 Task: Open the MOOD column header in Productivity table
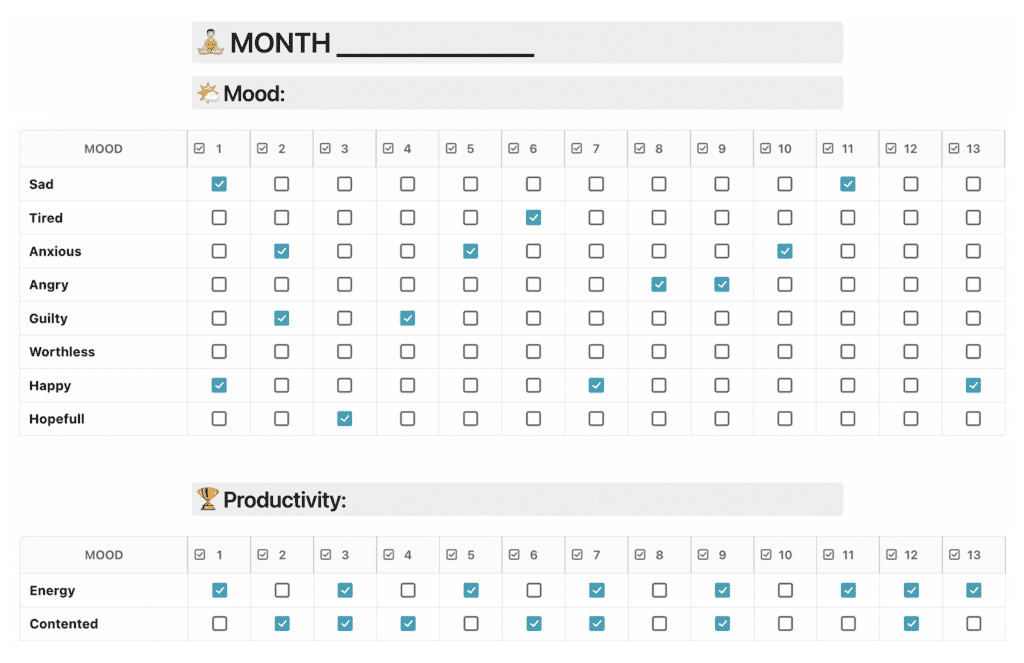pyautogui.click(x=104, y=555)
